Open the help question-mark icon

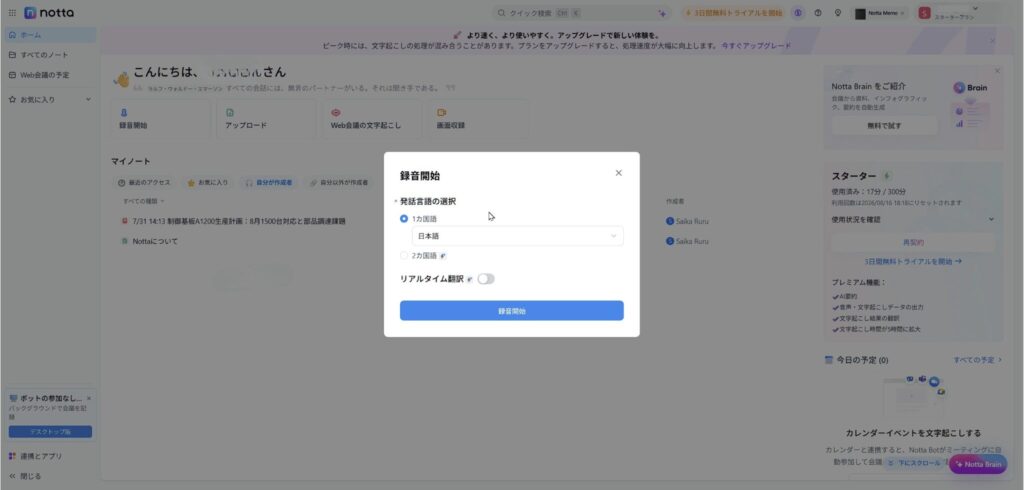point(818,13)
